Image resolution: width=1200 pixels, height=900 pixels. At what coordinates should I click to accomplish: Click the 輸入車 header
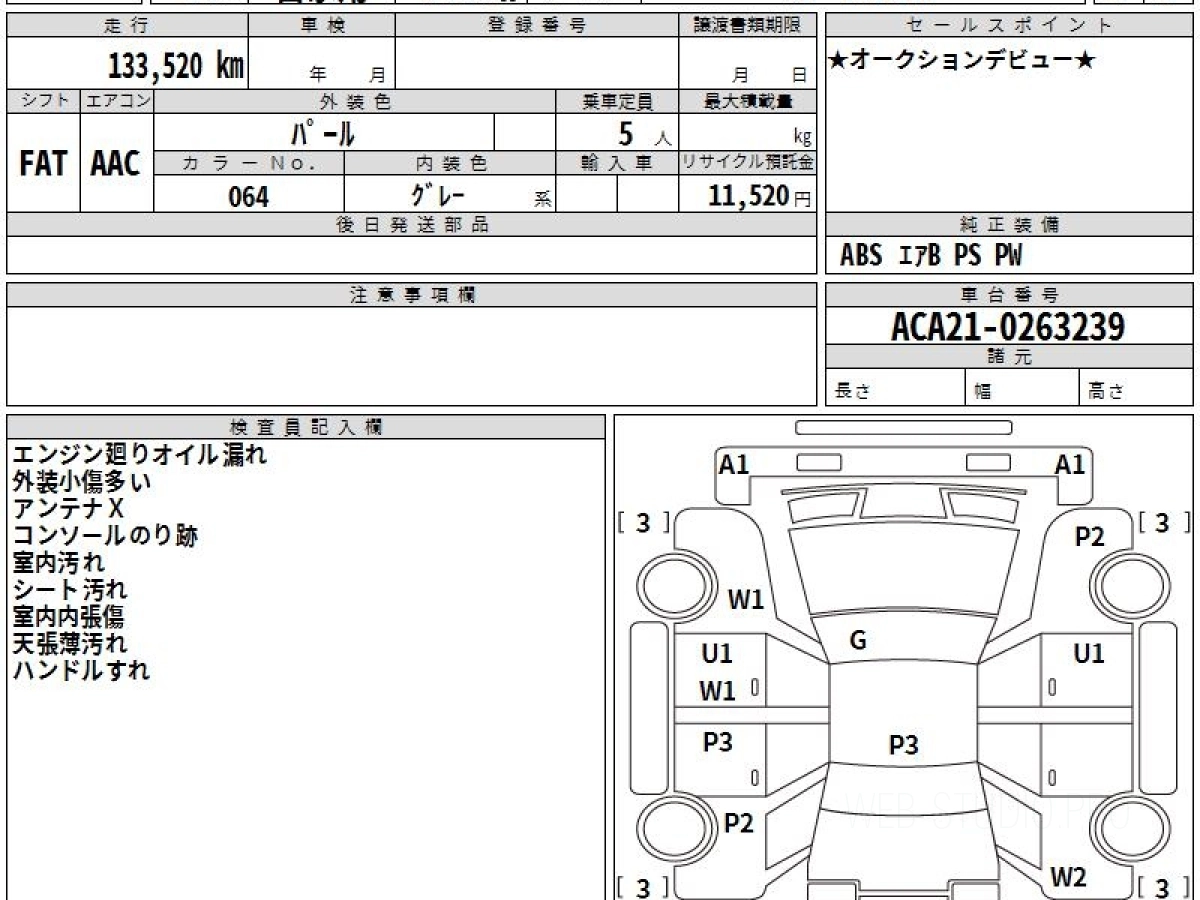pos(617,163)
